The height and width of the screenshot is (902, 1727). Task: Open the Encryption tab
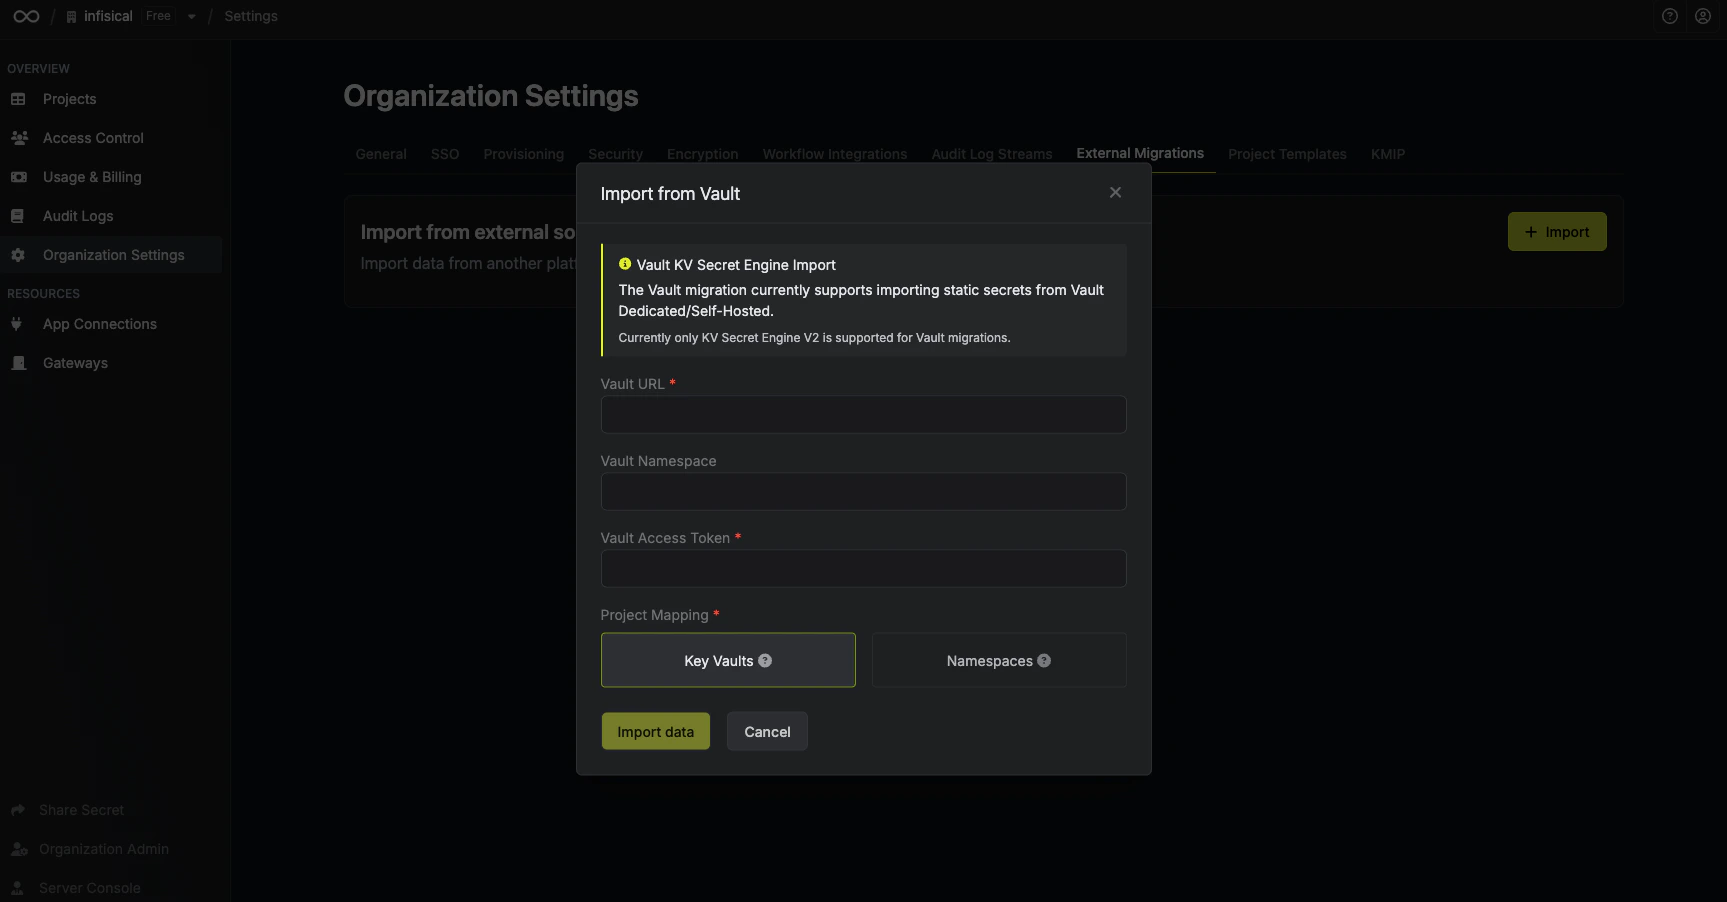click(703, 154)
